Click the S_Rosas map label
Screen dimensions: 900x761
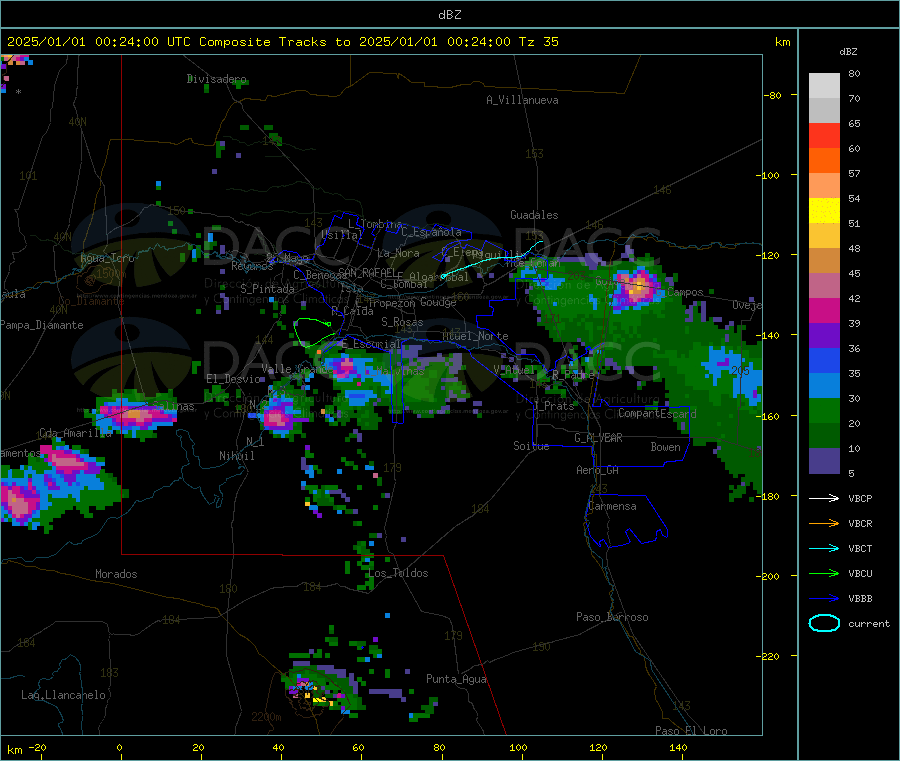coord(402,323)
